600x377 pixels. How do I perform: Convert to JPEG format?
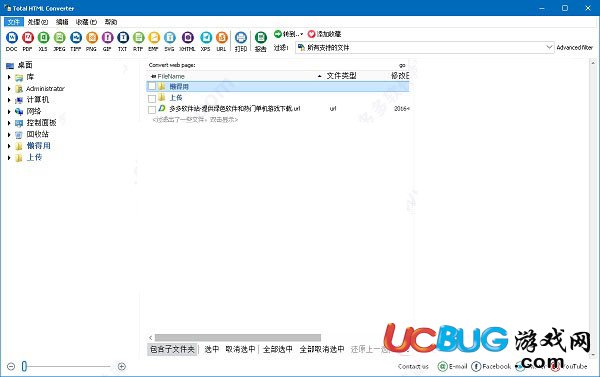tap(59, 41)
